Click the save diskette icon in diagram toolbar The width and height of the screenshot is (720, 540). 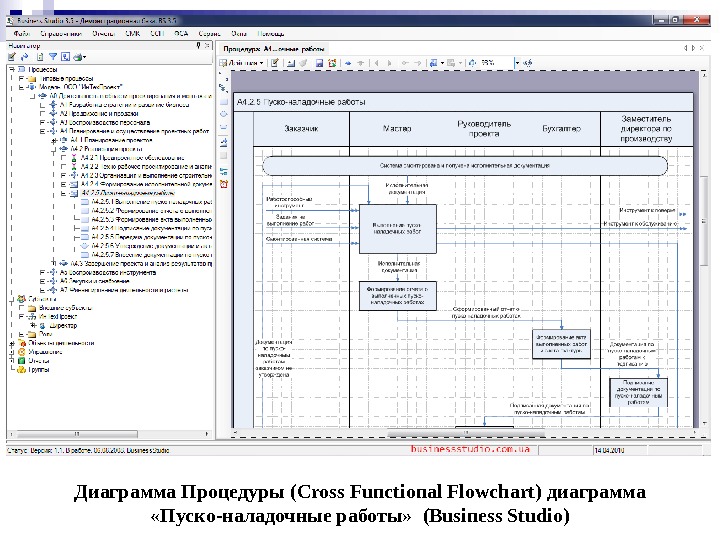pyautogui.click(x=320, y=63)
